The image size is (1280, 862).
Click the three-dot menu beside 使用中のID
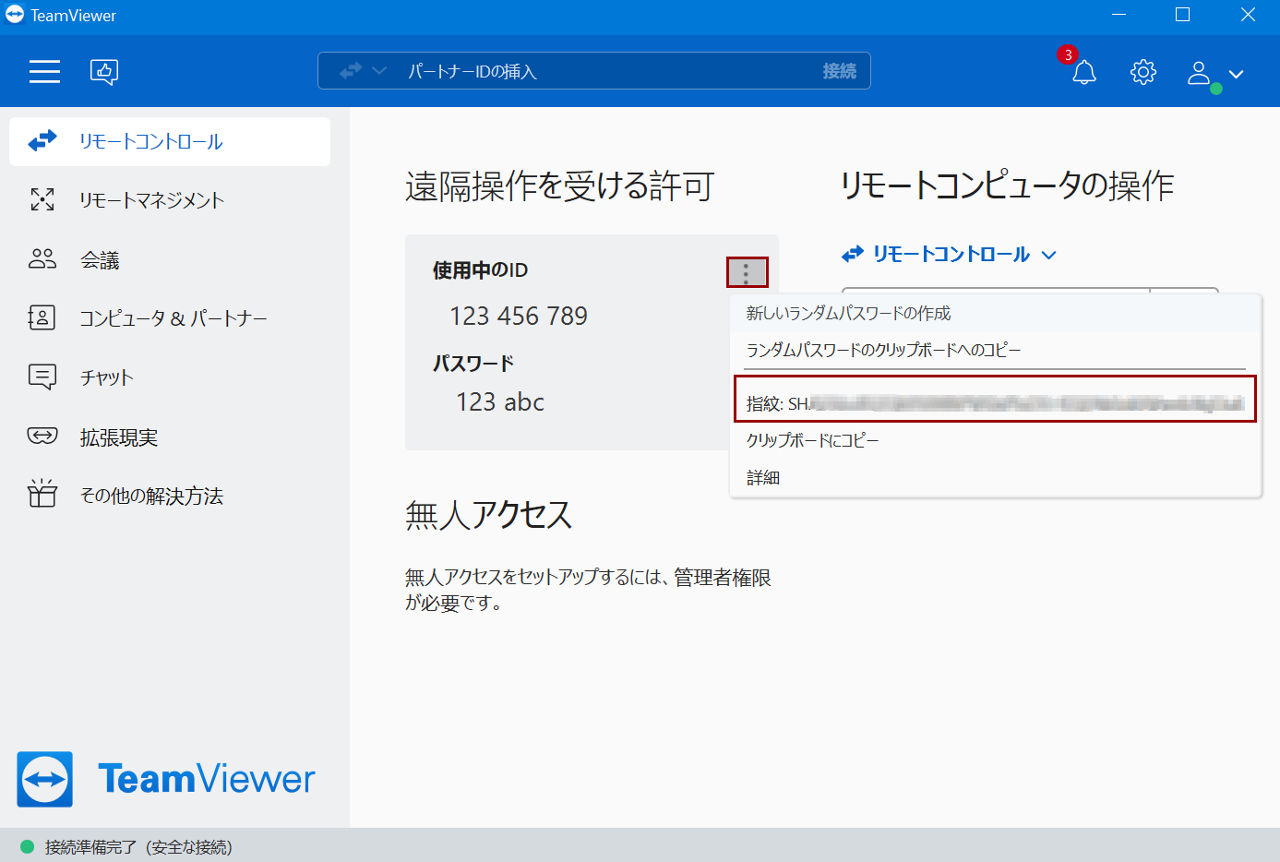pos(747,272)
